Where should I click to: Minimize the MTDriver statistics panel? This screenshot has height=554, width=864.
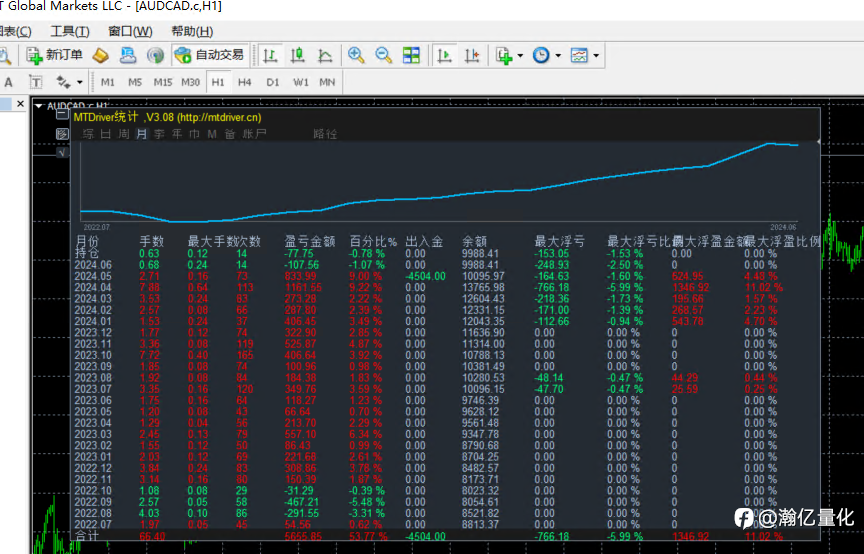click(x=62, y=115)
